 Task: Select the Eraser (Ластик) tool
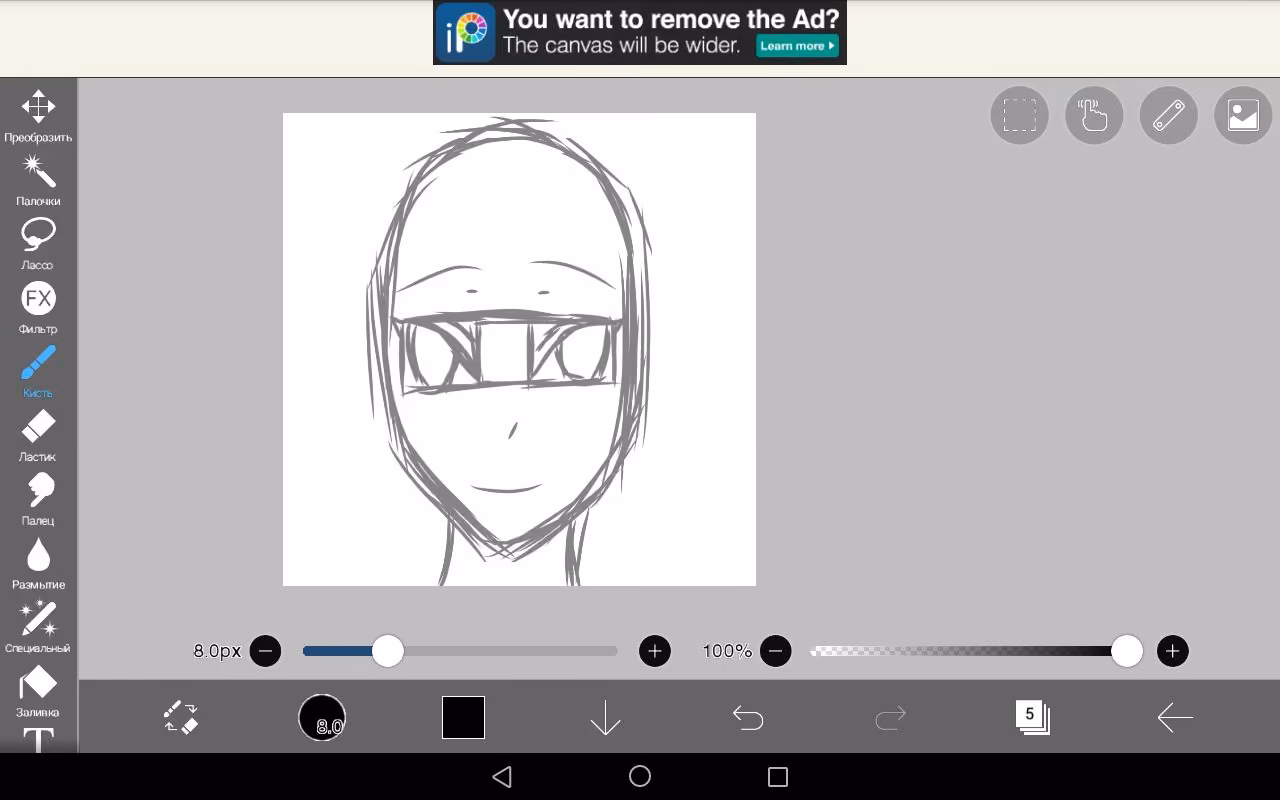38,435
